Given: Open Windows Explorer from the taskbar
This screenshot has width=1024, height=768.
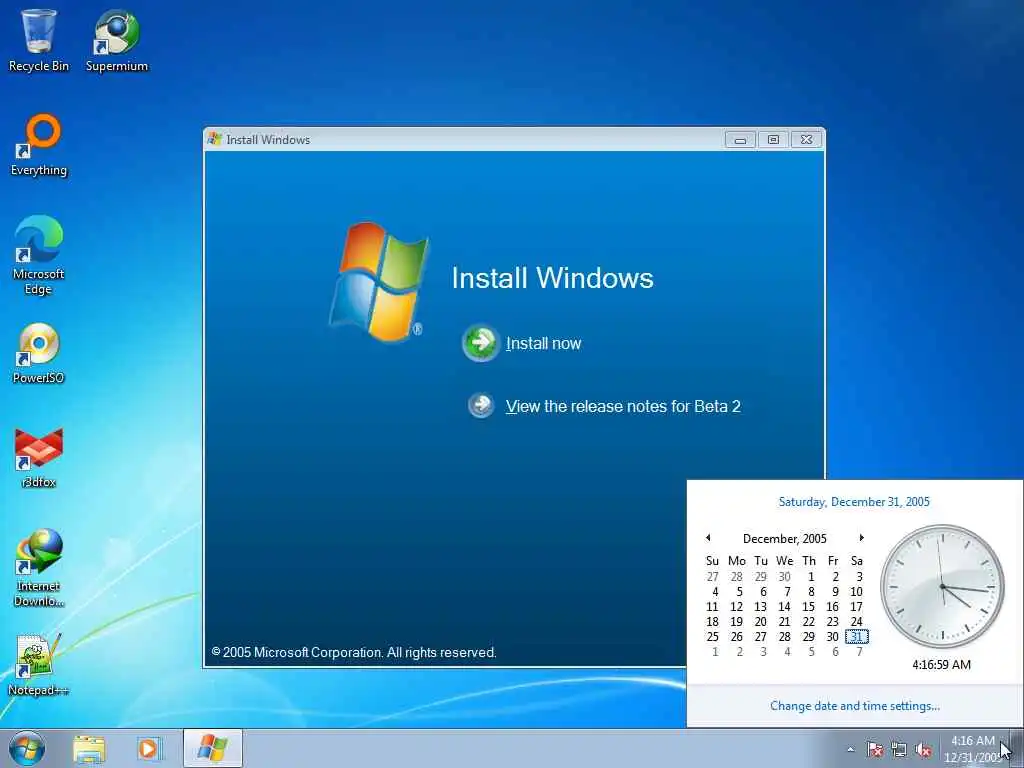Looking at the screenshot, I should pos(89,749).
